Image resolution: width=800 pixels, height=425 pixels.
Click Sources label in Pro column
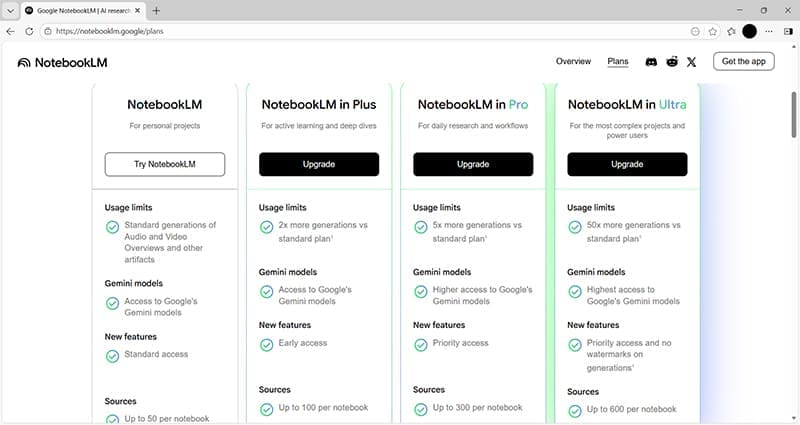tap(429, 389)
